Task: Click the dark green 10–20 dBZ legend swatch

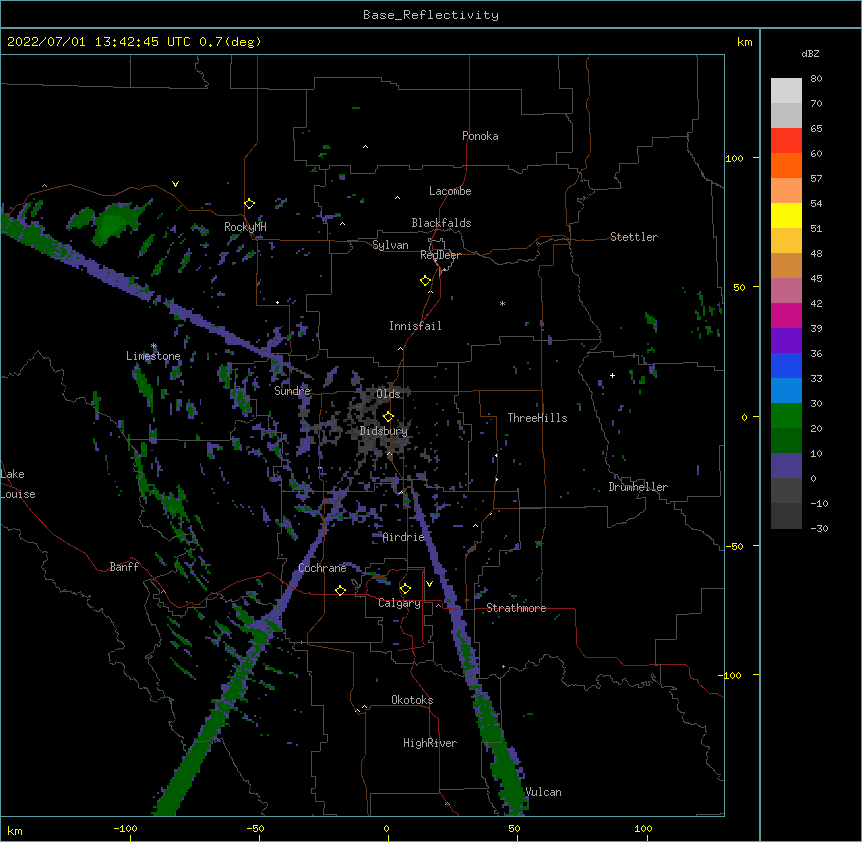Action: 786,441
